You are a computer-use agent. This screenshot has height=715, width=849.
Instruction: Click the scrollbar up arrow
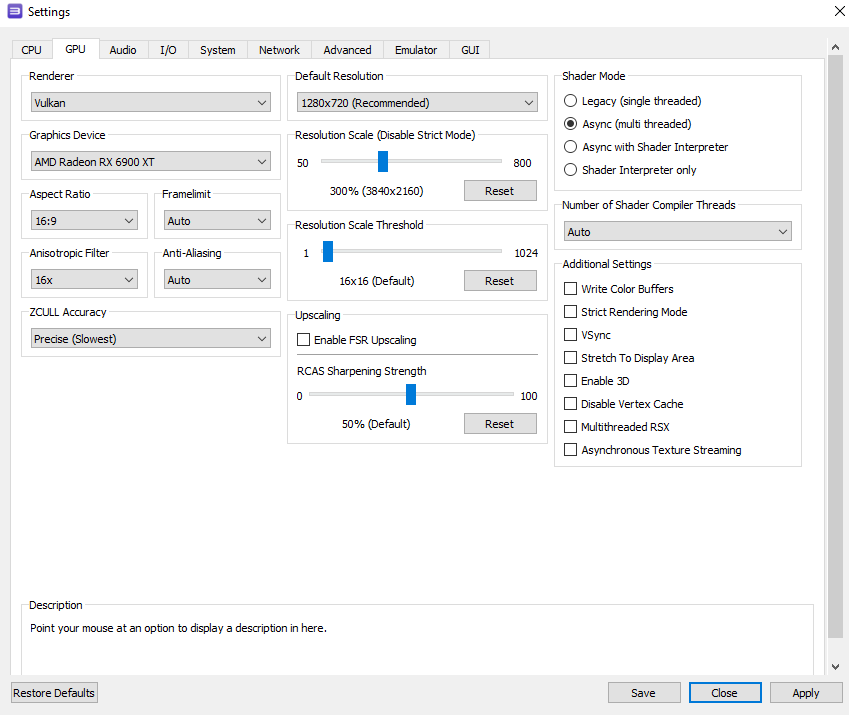835,47
